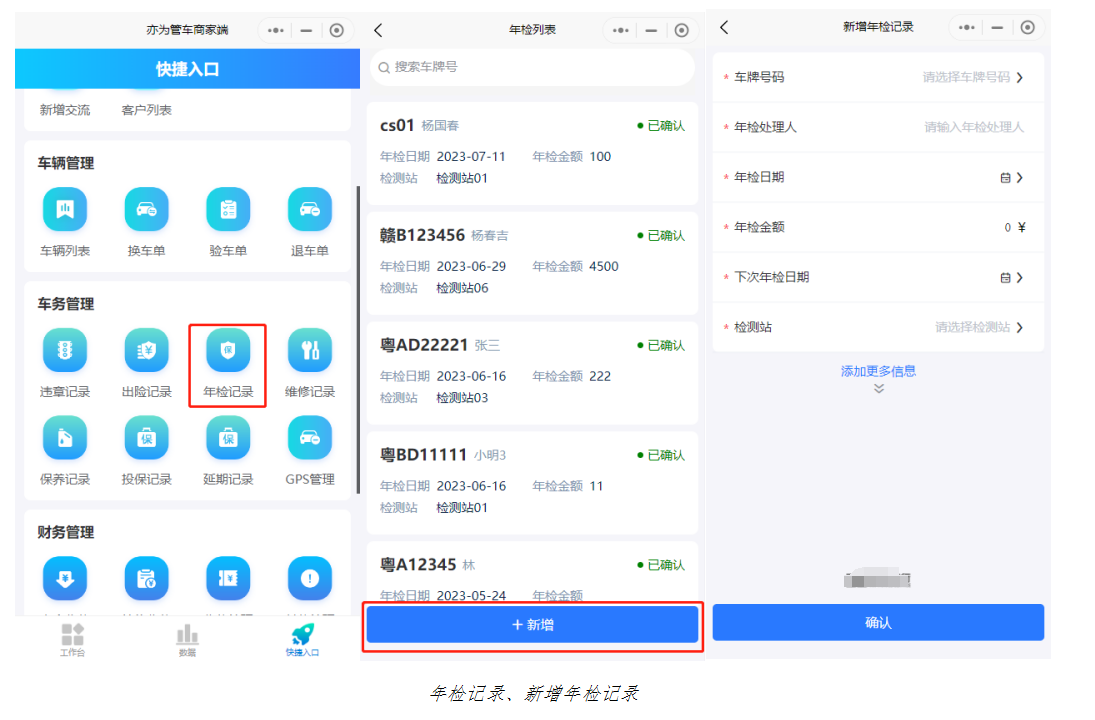Switch to the 数据 tab
The width and height of the screenshot is (1095, 720).
click(187, 639)
